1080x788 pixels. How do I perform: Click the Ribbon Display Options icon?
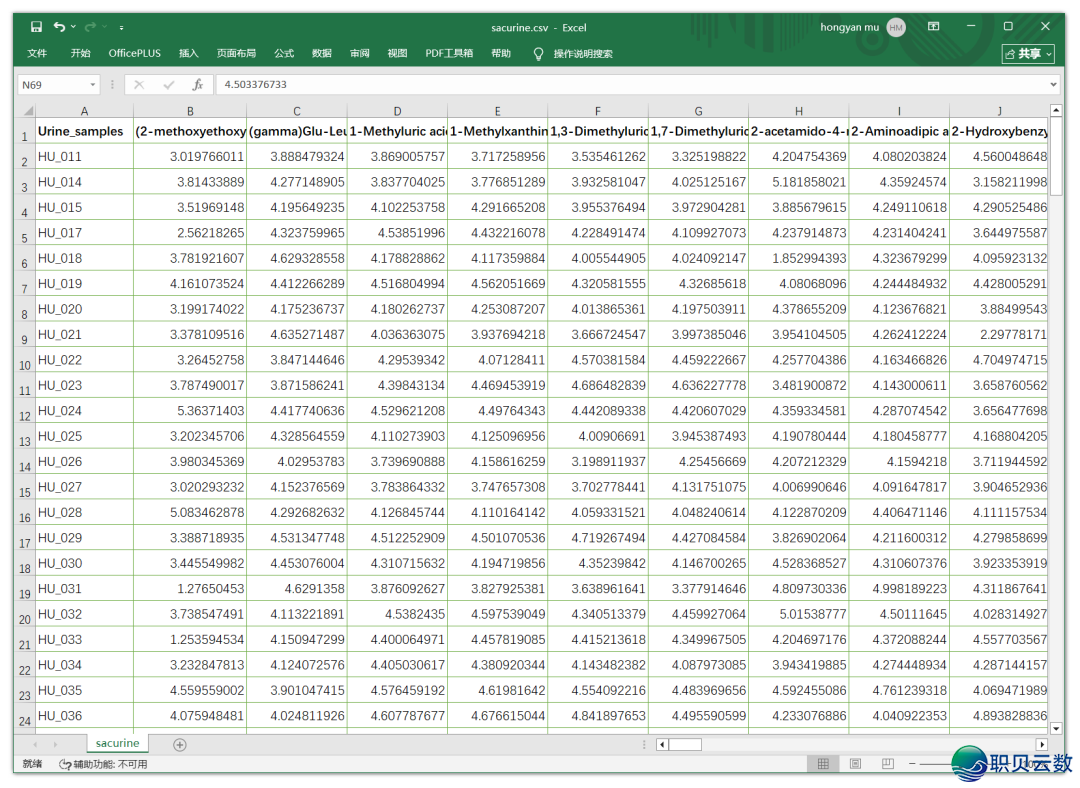(933, 27)
